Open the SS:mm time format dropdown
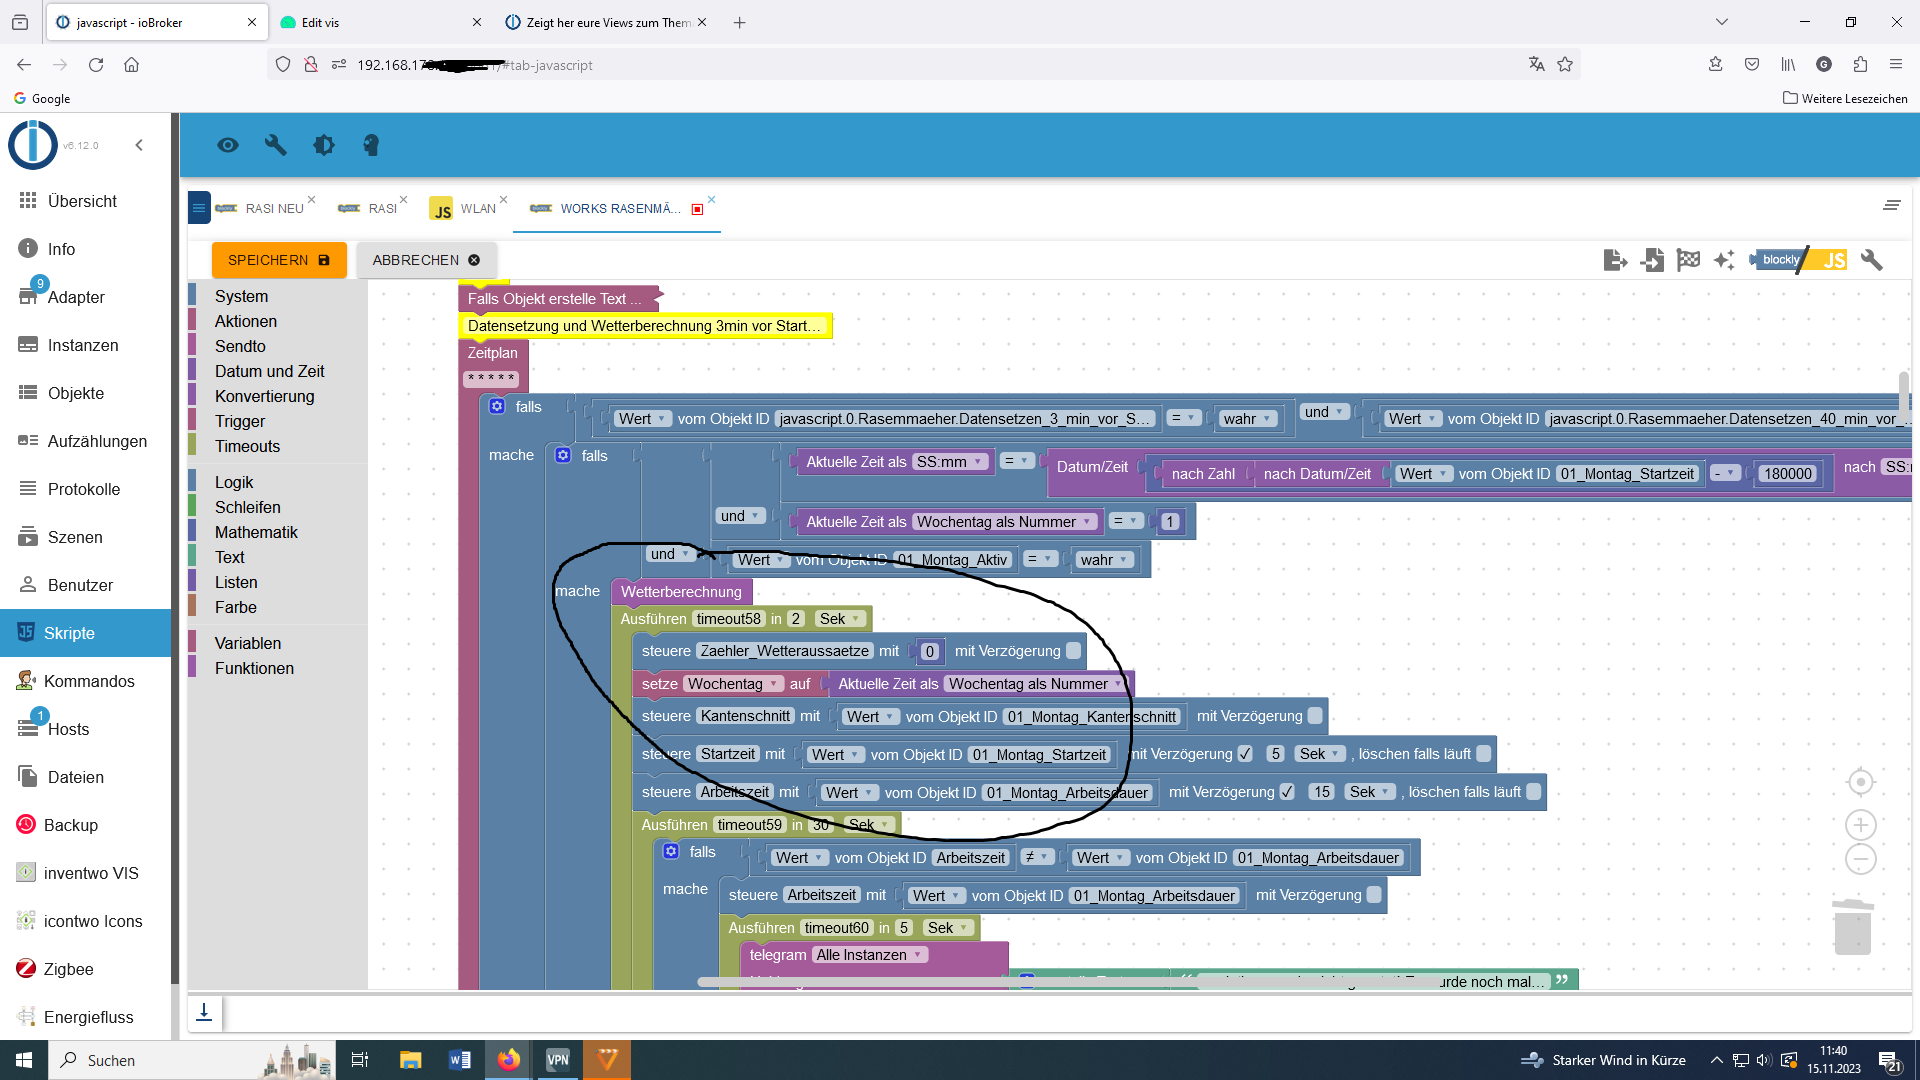The width and height of the screenshot is (1920, 1080). 950,462
